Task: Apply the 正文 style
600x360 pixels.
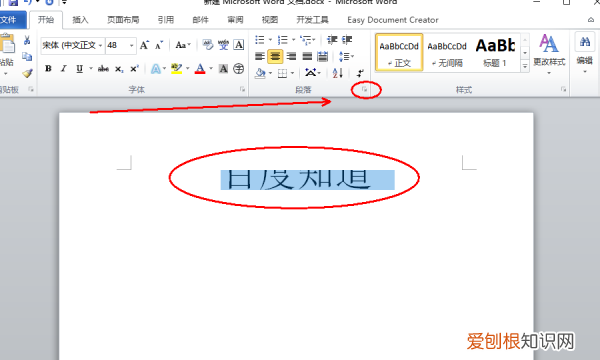Action: point(399,52)
